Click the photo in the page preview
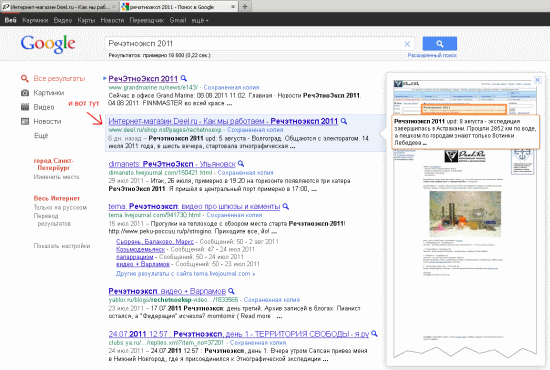The image size is (550, 370). (465, 214)
